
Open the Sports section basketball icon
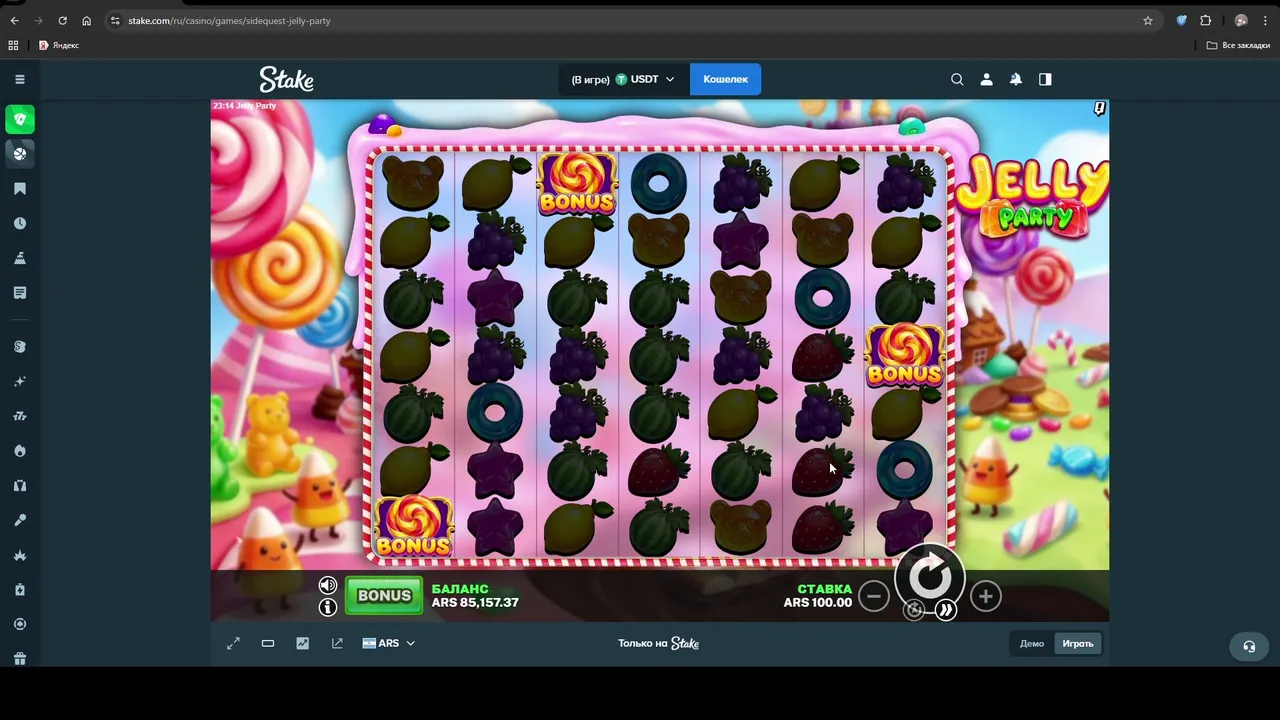click(20, 153)
